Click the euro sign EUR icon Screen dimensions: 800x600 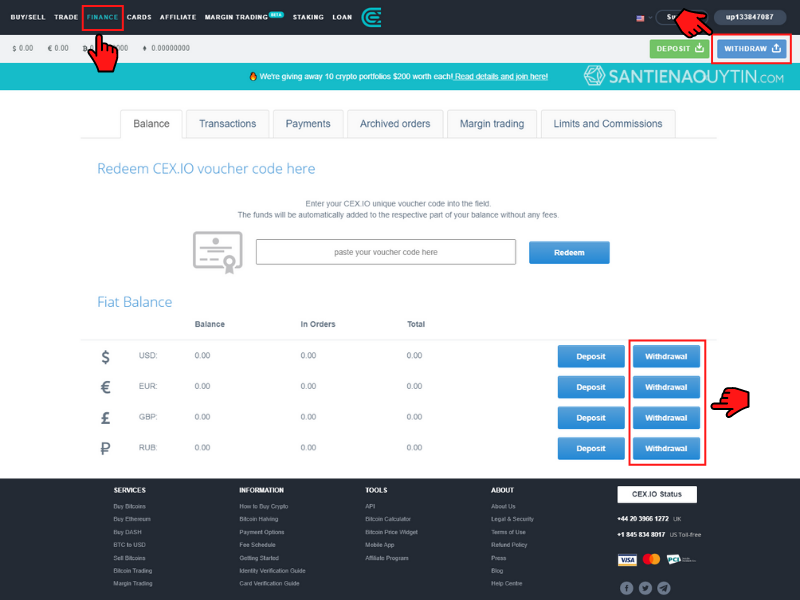[106, 387]
